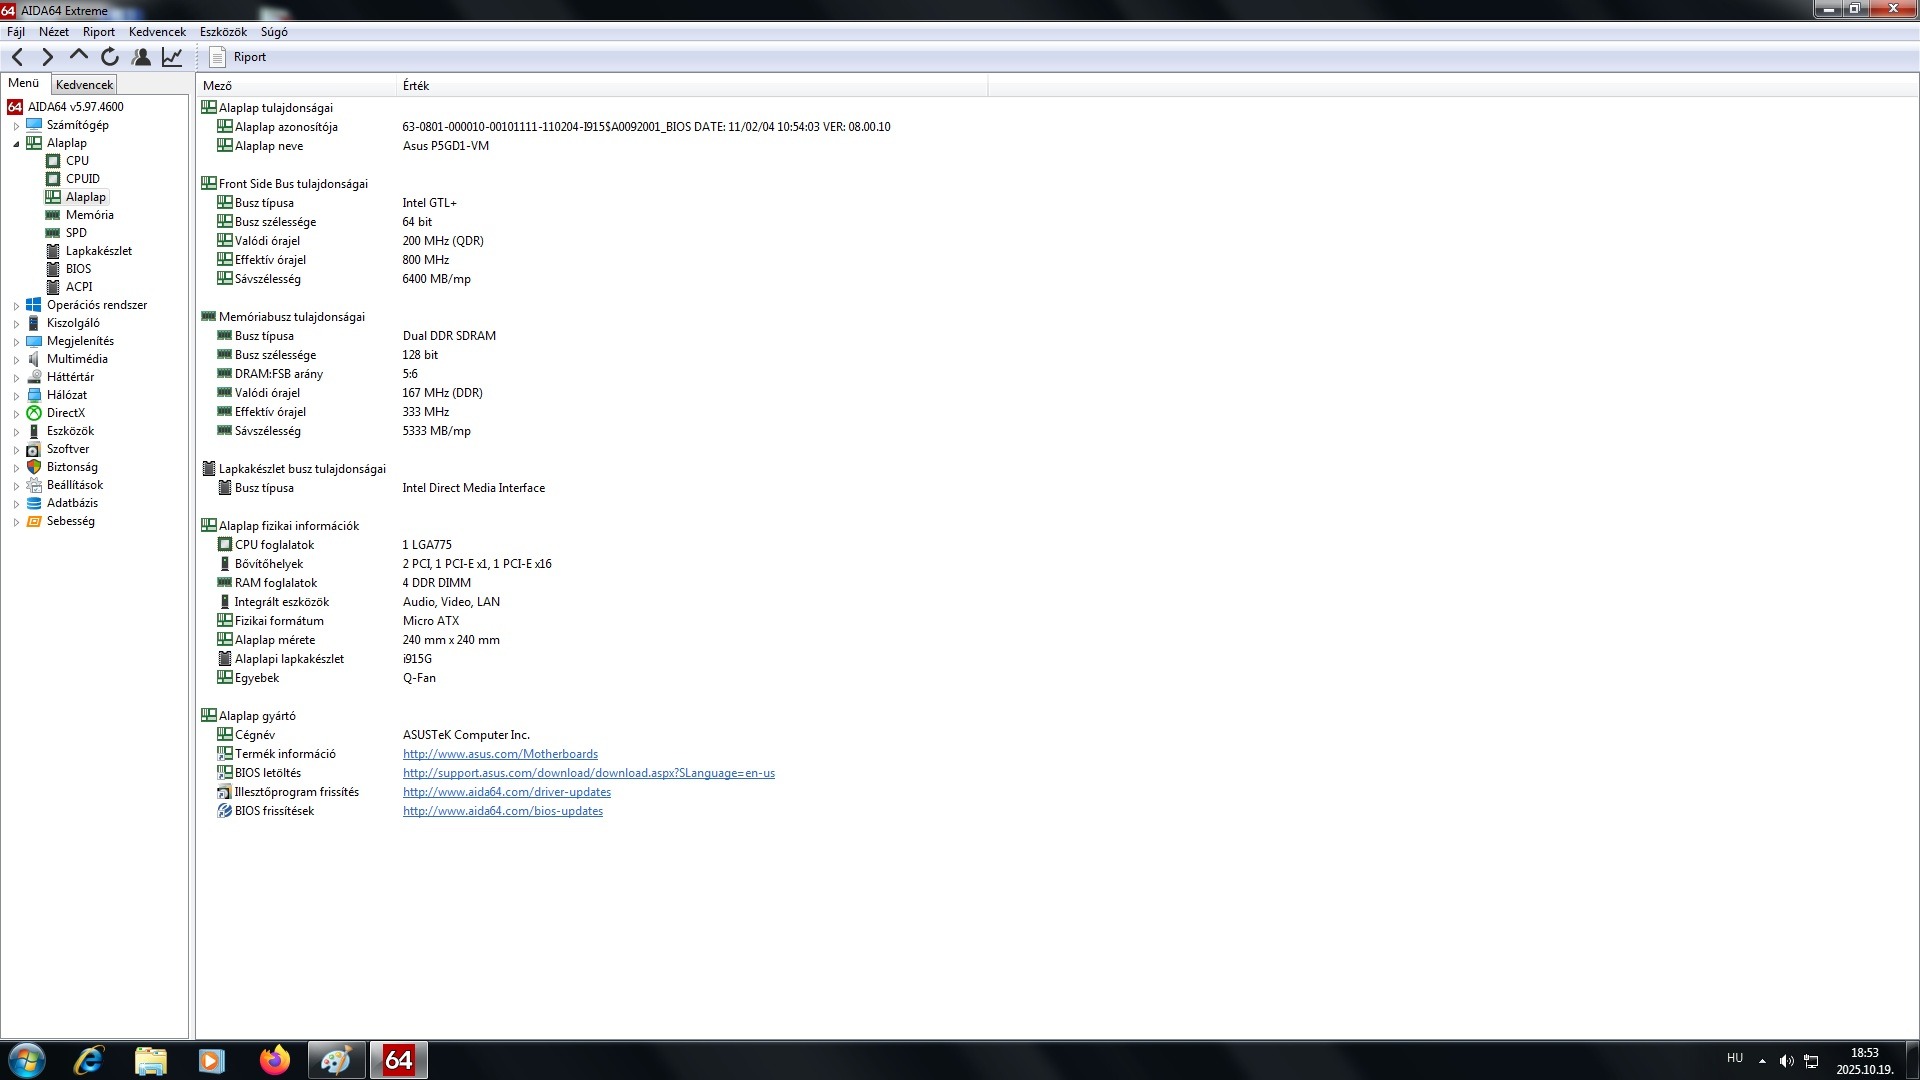Expand the Sebesség tree node
The image size is (1920, 1080).
(x=16, y=522)
